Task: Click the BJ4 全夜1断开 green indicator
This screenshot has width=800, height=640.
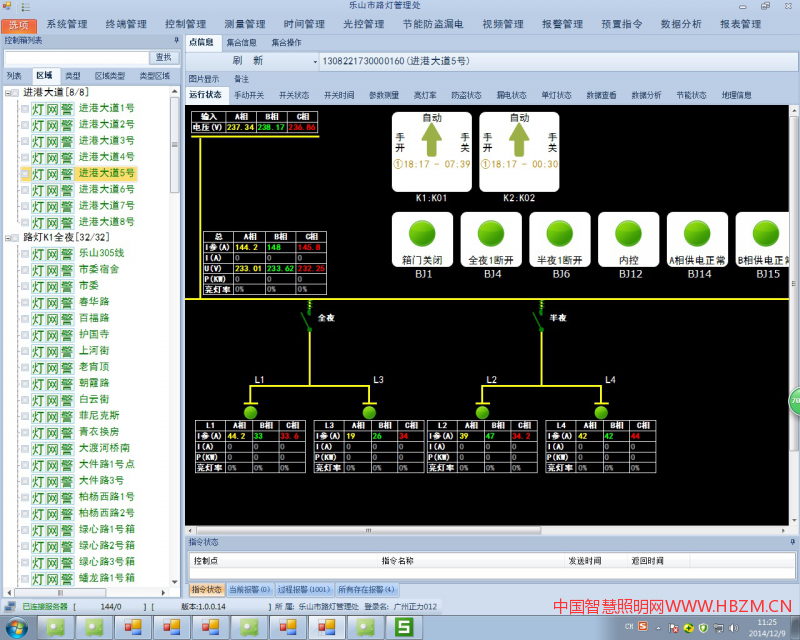Action: [x=490, y=234]
